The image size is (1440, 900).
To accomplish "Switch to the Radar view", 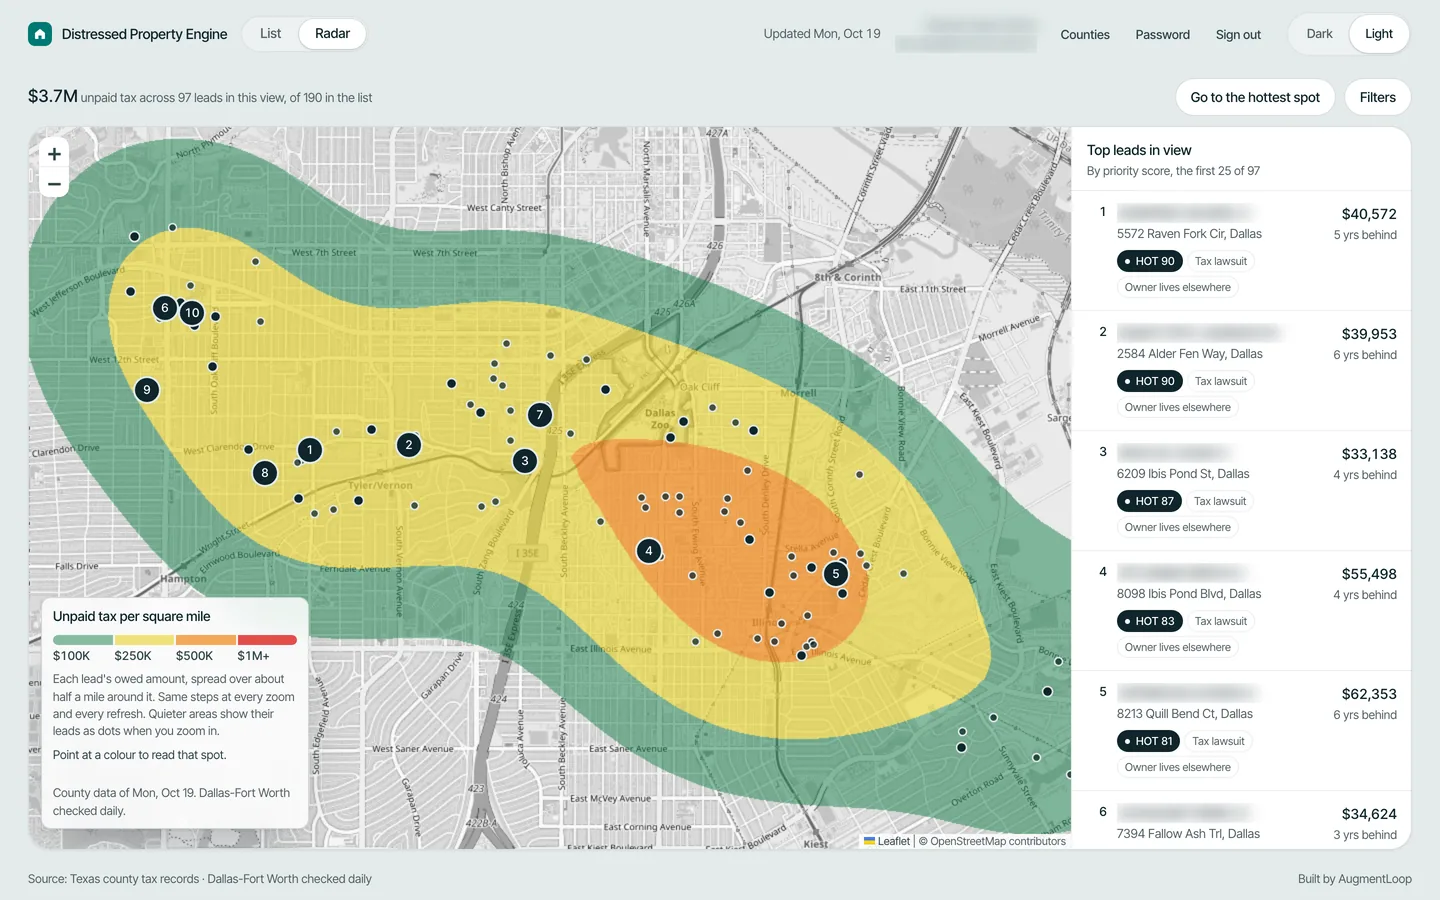I will coord(332,34).
